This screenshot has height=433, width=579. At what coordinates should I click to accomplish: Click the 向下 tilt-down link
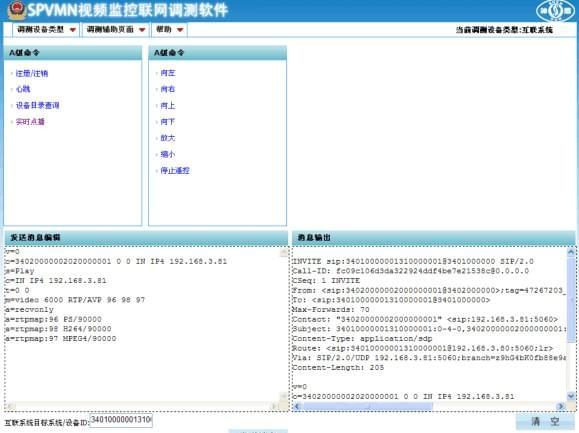[168, 122]
